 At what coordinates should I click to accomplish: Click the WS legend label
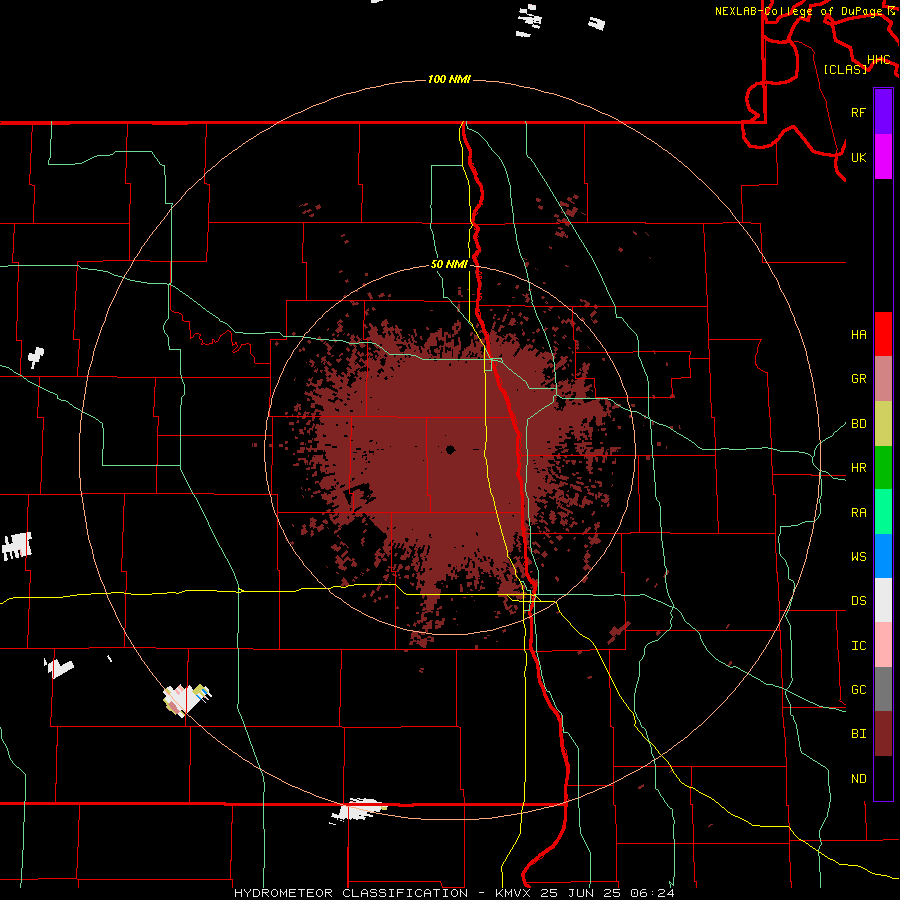click(x=858, y=557)
